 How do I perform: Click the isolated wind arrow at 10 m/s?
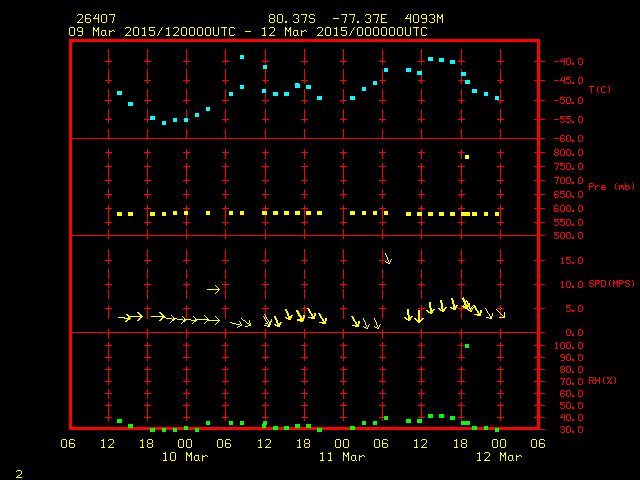tap(213, 289)
